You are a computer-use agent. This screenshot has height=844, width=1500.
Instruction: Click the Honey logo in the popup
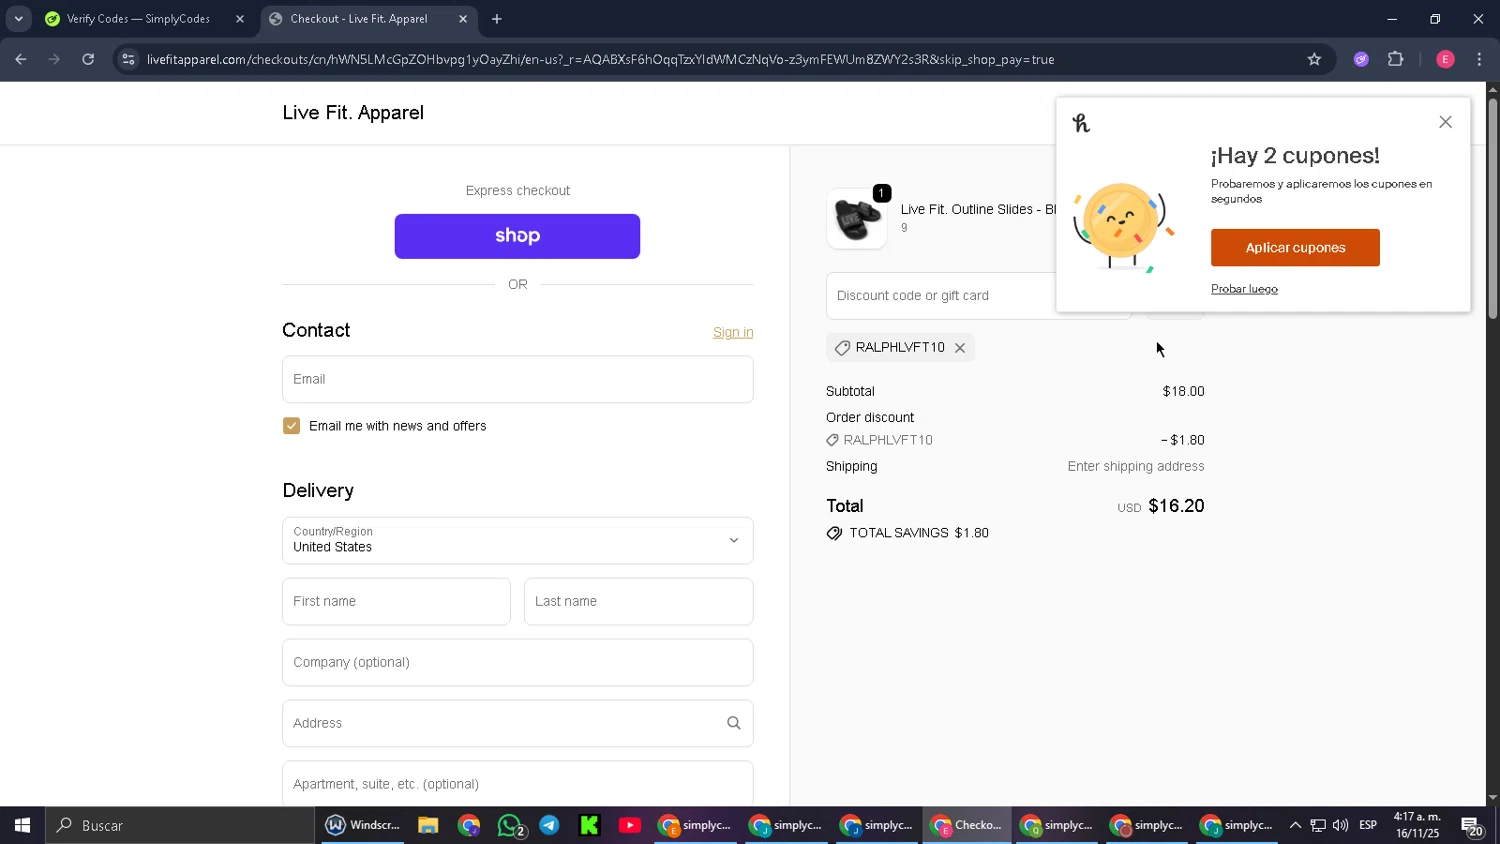pos(1081,123)
